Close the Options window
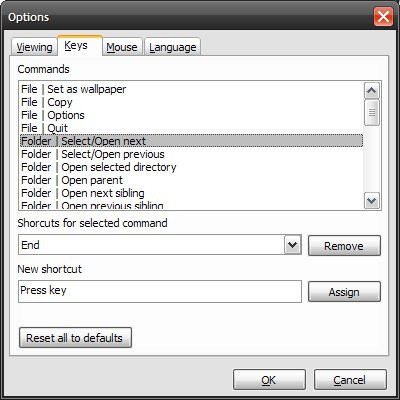This screenshot has height=400, width=400. point(383,17)
